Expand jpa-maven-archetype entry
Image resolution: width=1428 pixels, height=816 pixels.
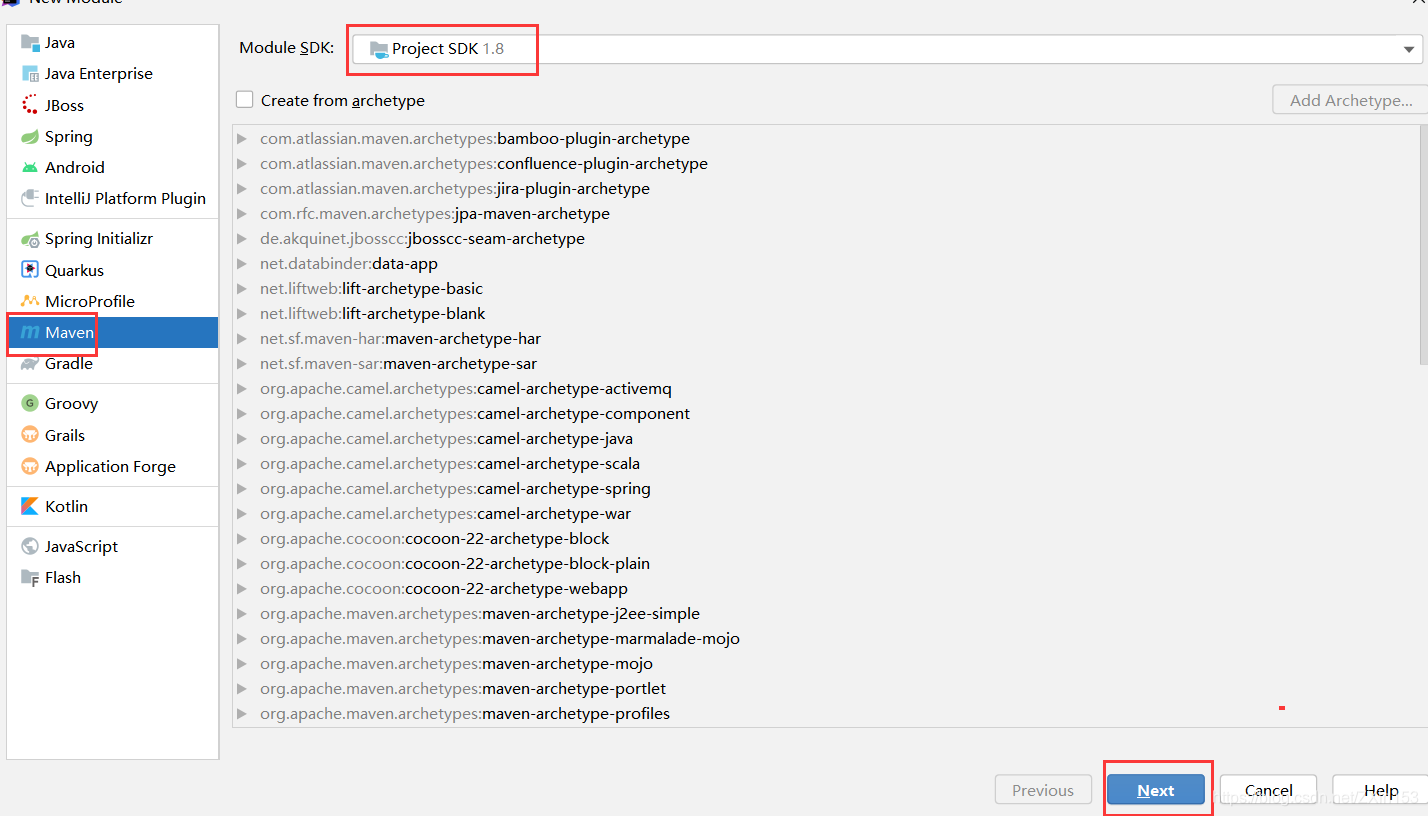(242, 214)
